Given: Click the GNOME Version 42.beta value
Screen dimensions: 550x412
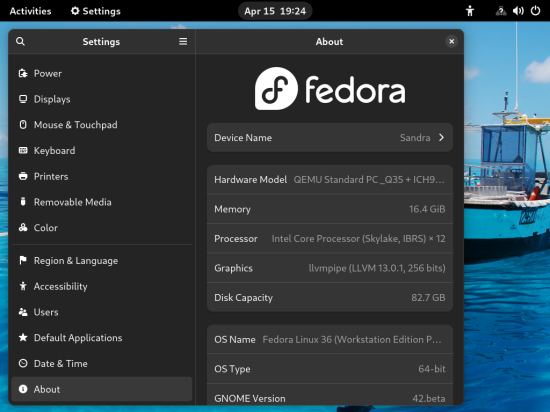Looking at the screenshot, I should [429, 398].
